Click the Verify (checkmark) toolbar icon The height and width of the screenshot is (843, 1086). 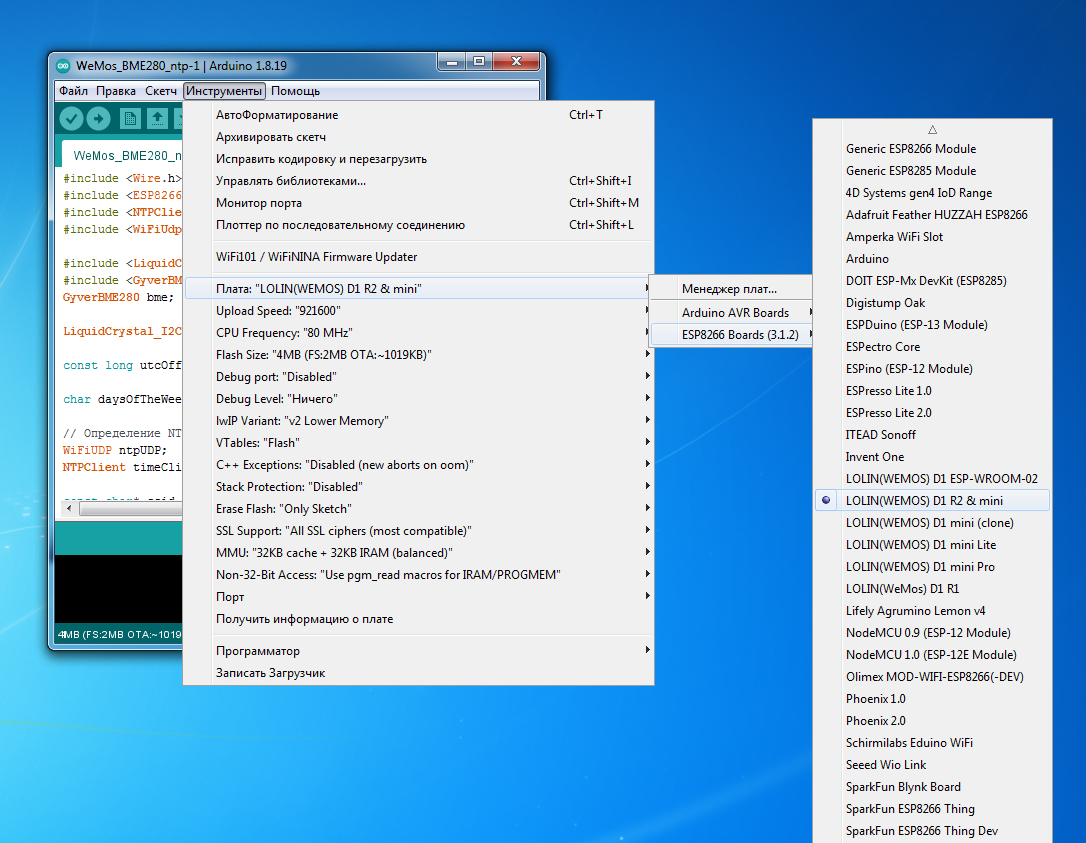[71, 119]
